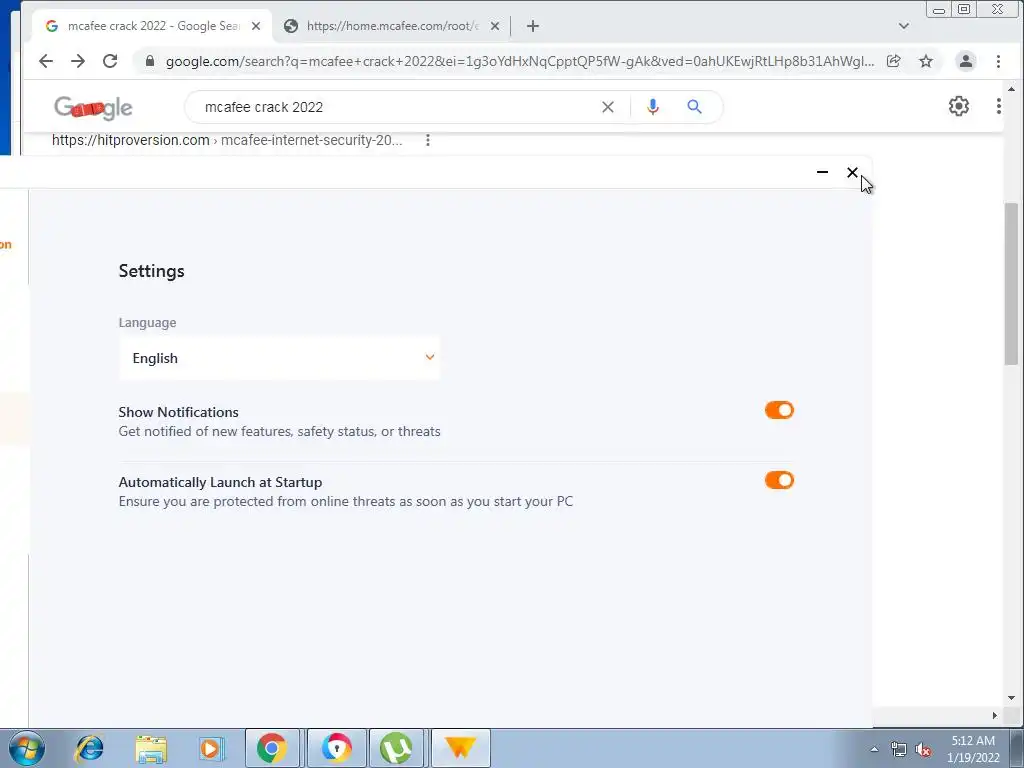Toggle the Show Notifications switch

click(779, 410)
